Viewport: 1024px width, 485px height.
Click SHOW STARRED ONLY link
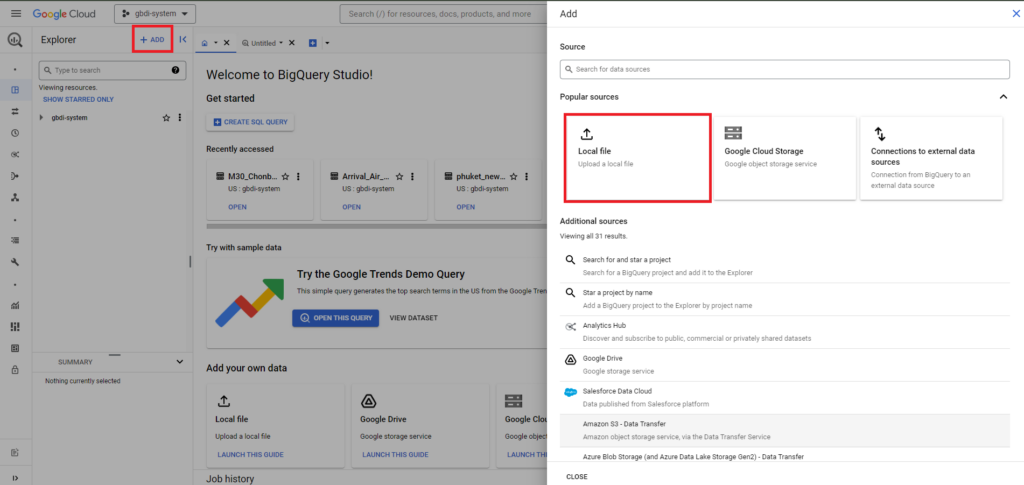(78, 99)
